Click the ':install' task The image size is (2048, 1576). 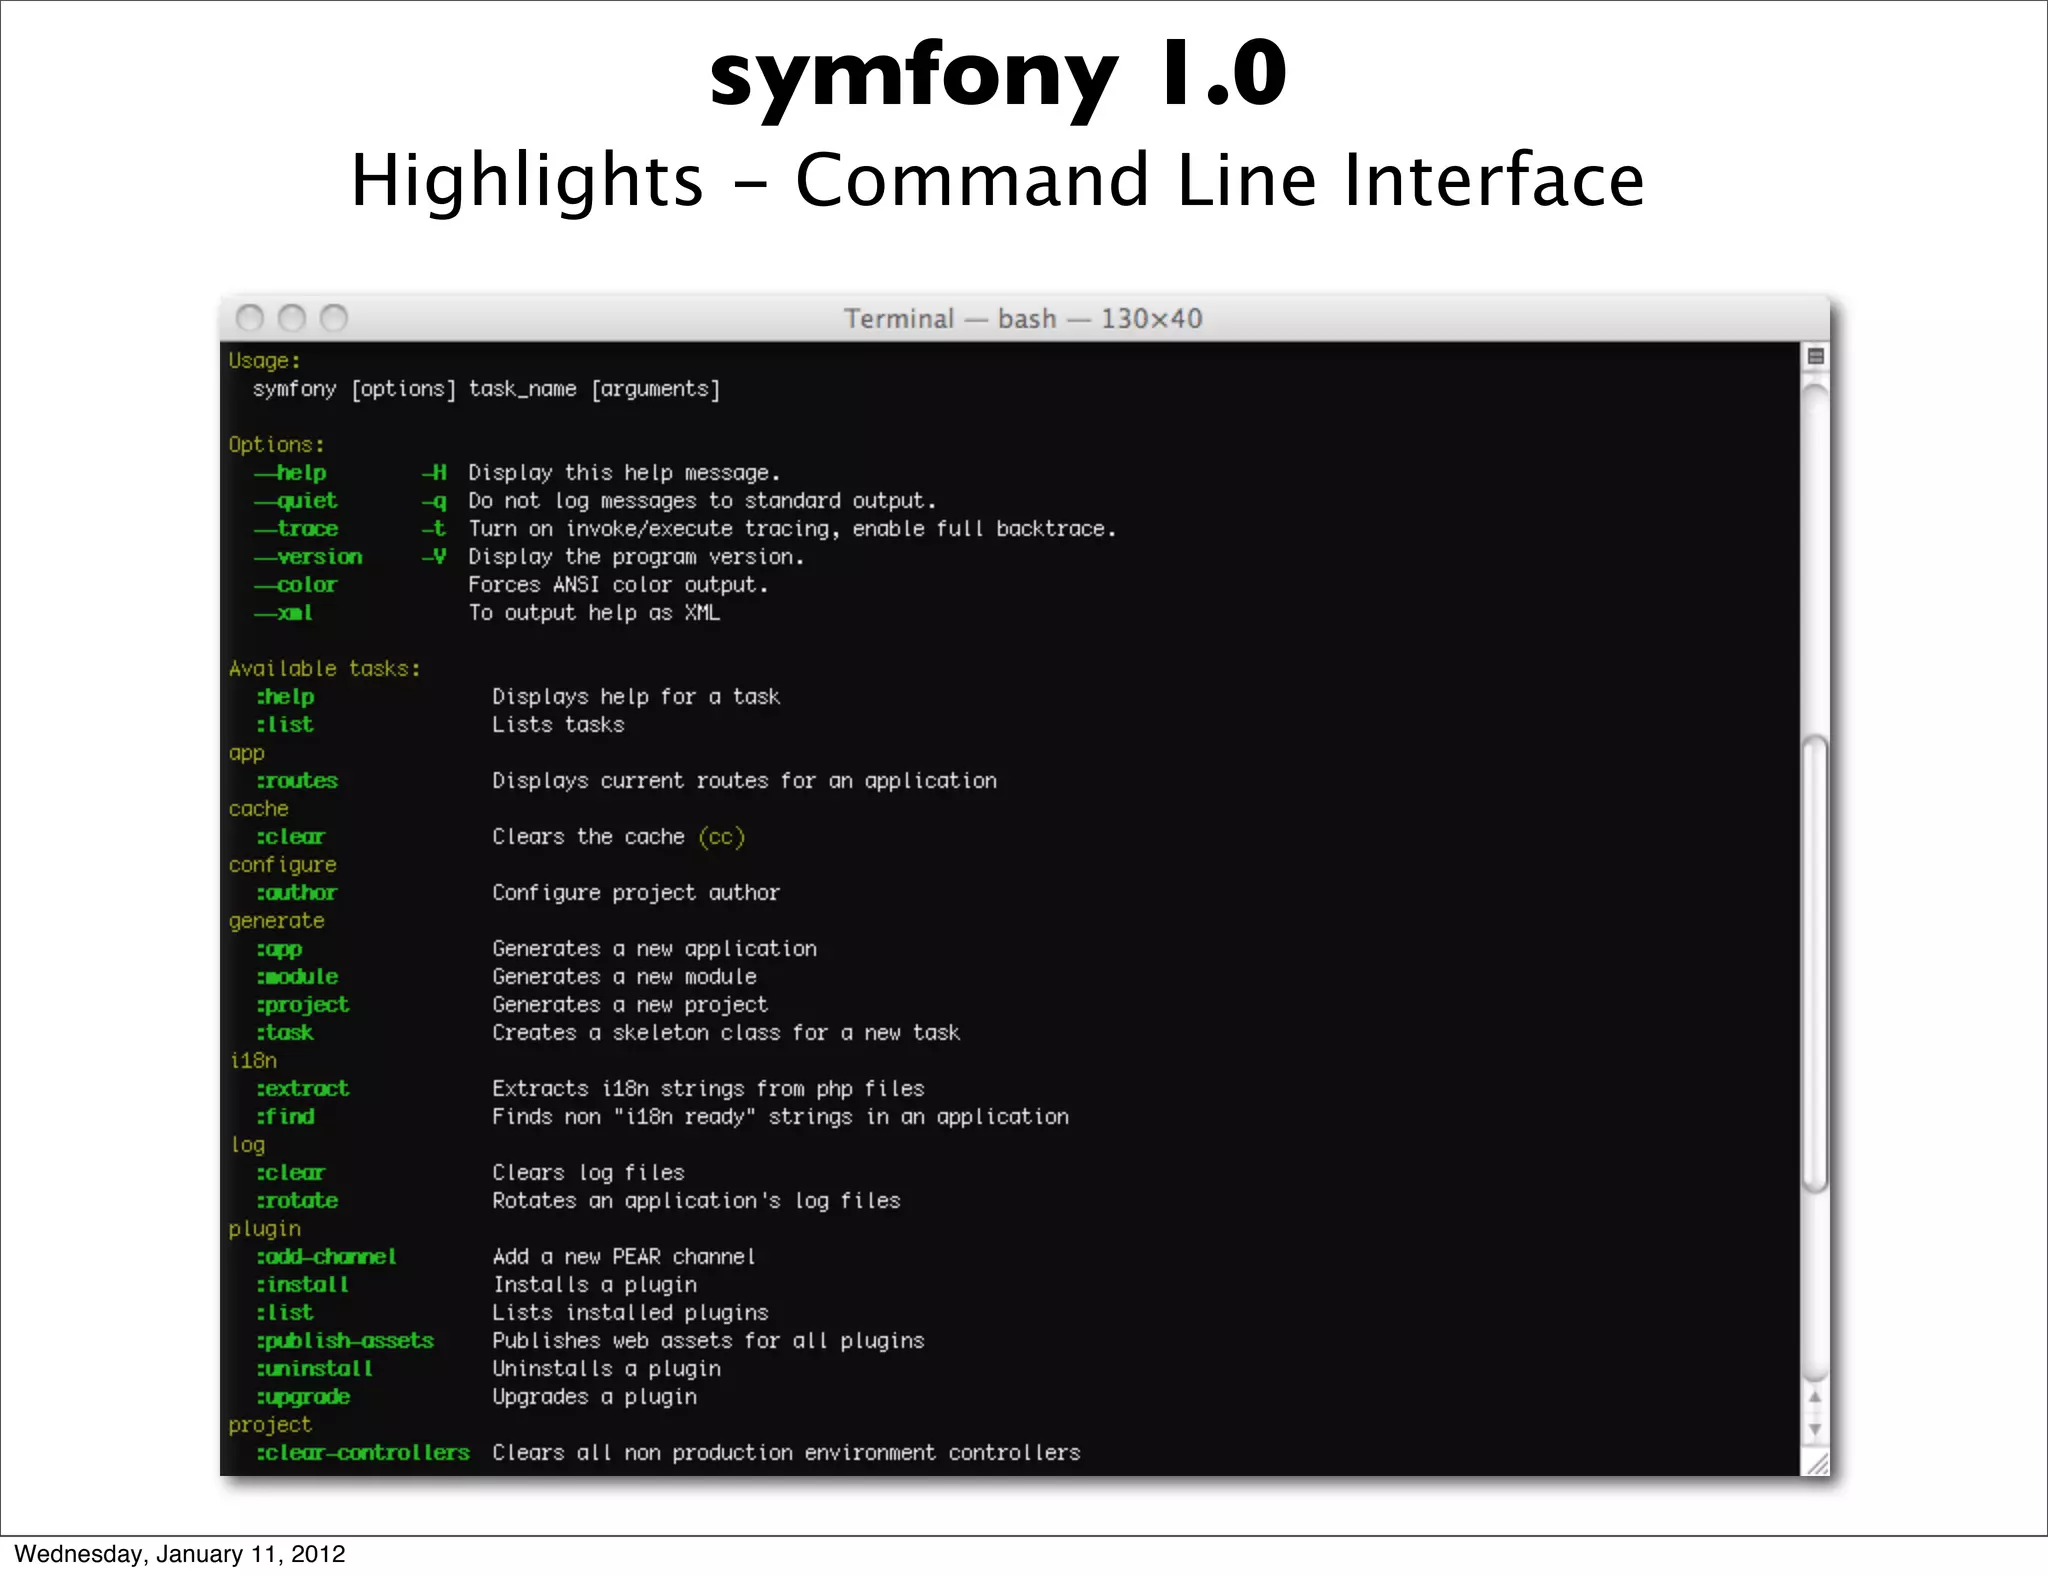point(303,1285)
